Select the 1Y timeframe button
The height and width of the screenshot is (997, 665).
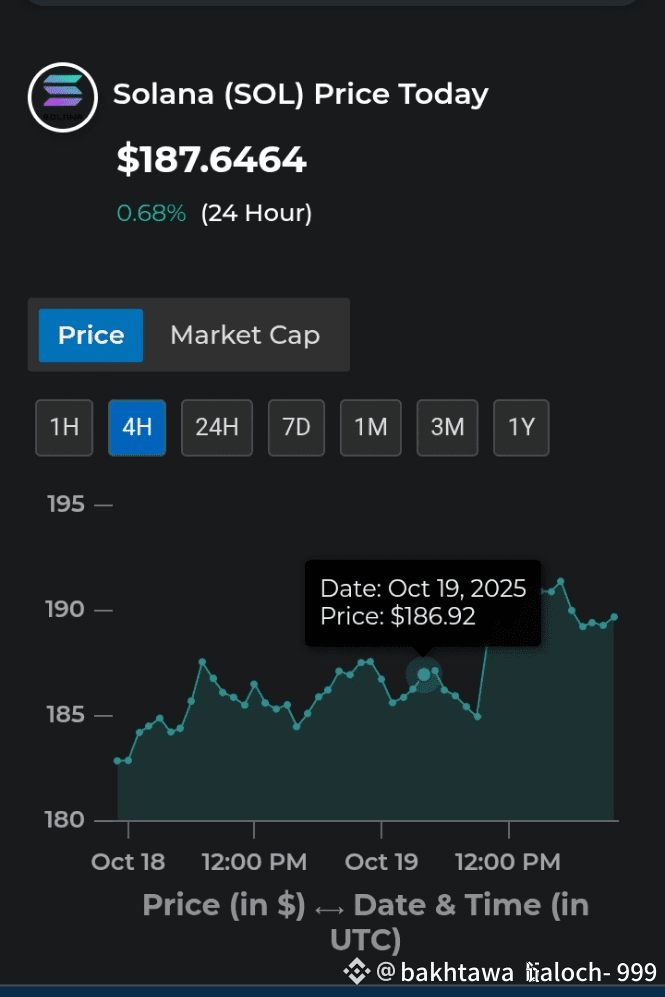coord(521,427)
